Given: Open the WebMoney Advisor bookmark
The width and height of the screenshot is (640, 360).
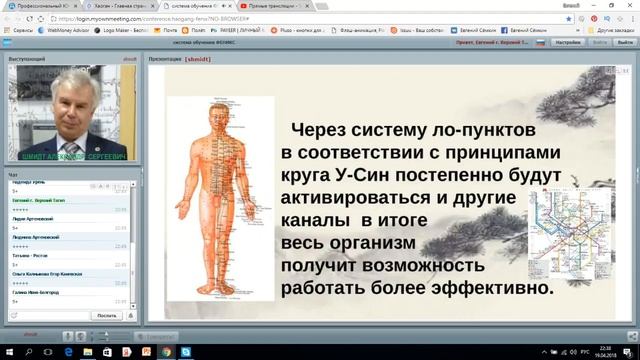Looking at the screenshot, I should 63,30.
